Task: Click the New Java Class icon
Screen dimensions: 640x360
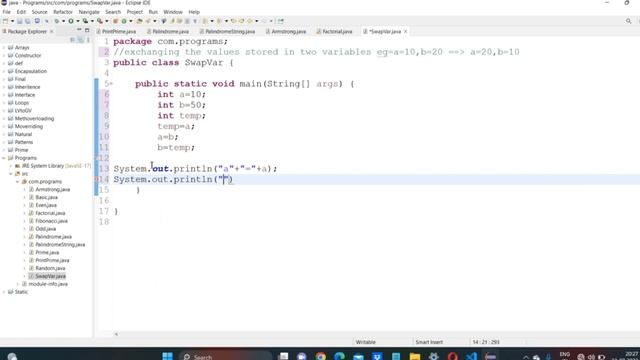Action: pyautogui.click(x=124, y=21)
